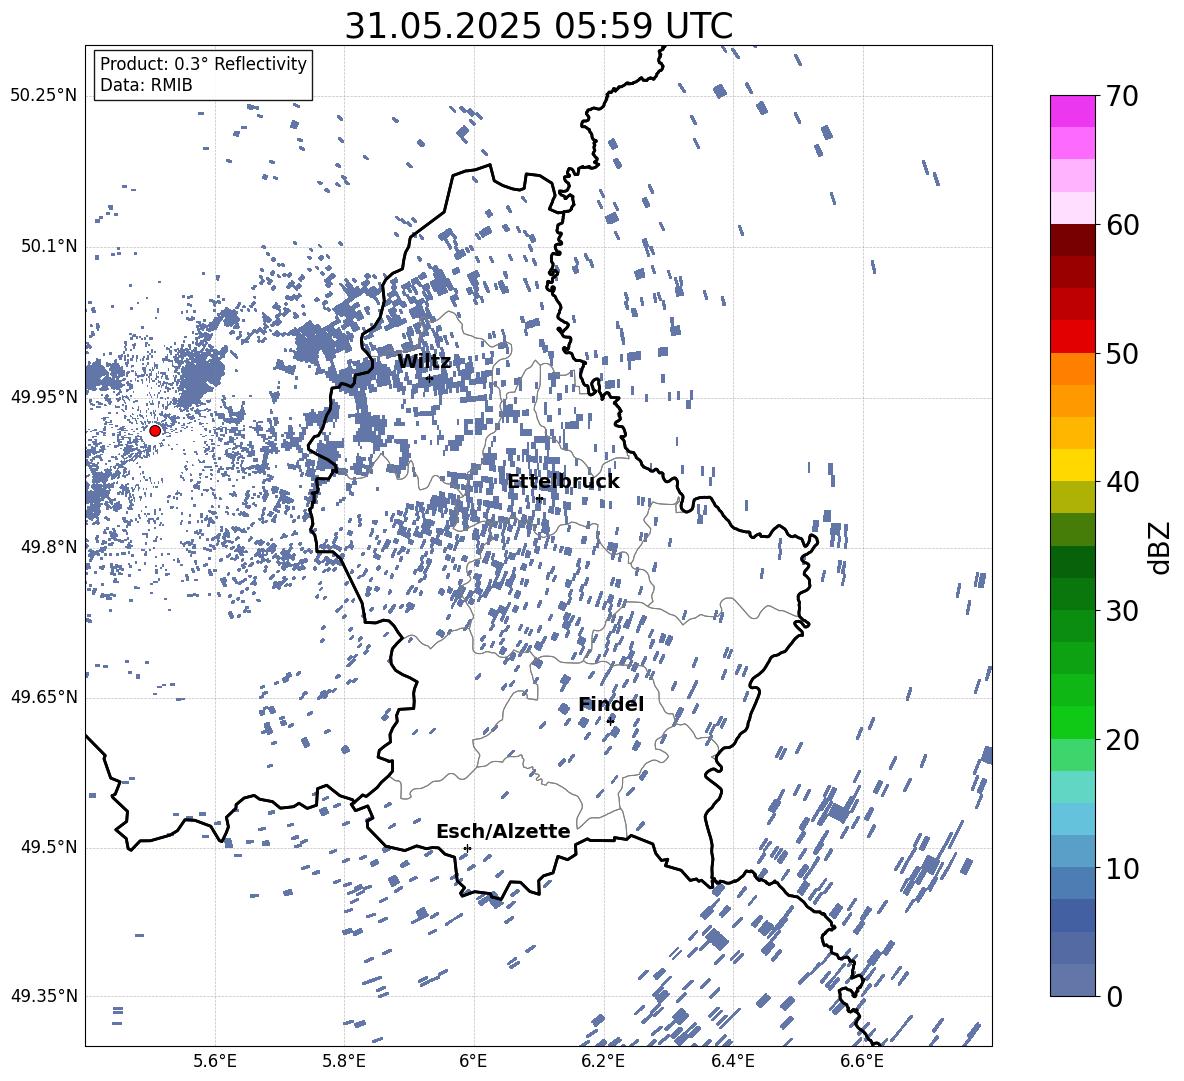This screenshot has width=1184, height=1081.
Task: Click the plot title 31.05.2025 05:59 UTC
Action: pyautogui.click(x=538, y=26)
